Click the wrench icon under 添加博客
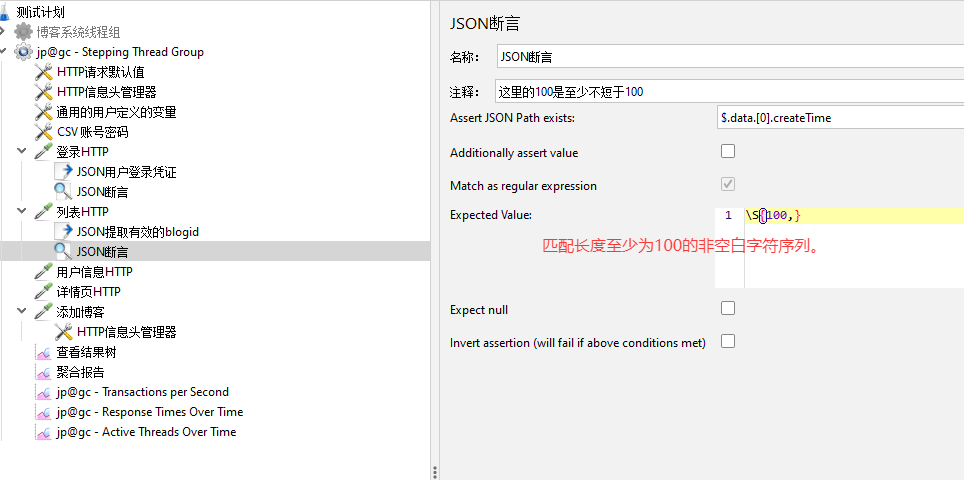The width and height of the screenshot is (964, 480). point(63,332)
